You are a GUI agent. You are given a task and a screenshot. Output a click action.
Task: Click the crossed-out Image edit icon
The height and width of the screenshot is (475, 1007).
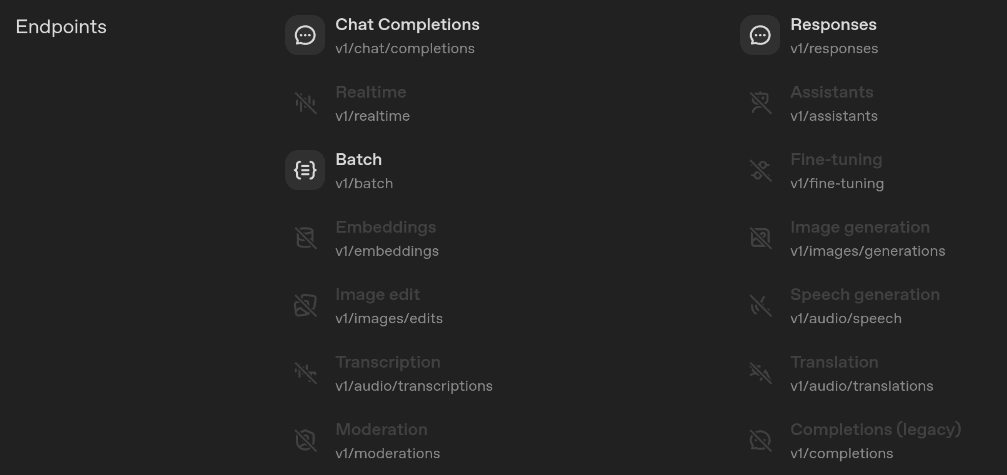coord(305,306)
